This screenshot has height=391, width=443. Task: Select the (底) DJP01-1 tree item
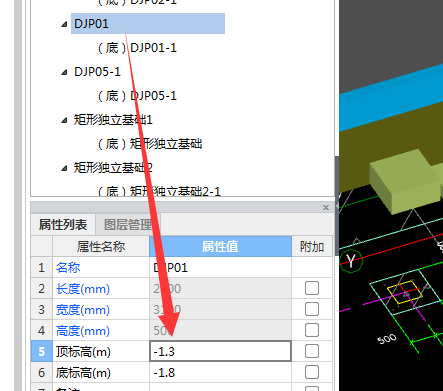point(137,48)
